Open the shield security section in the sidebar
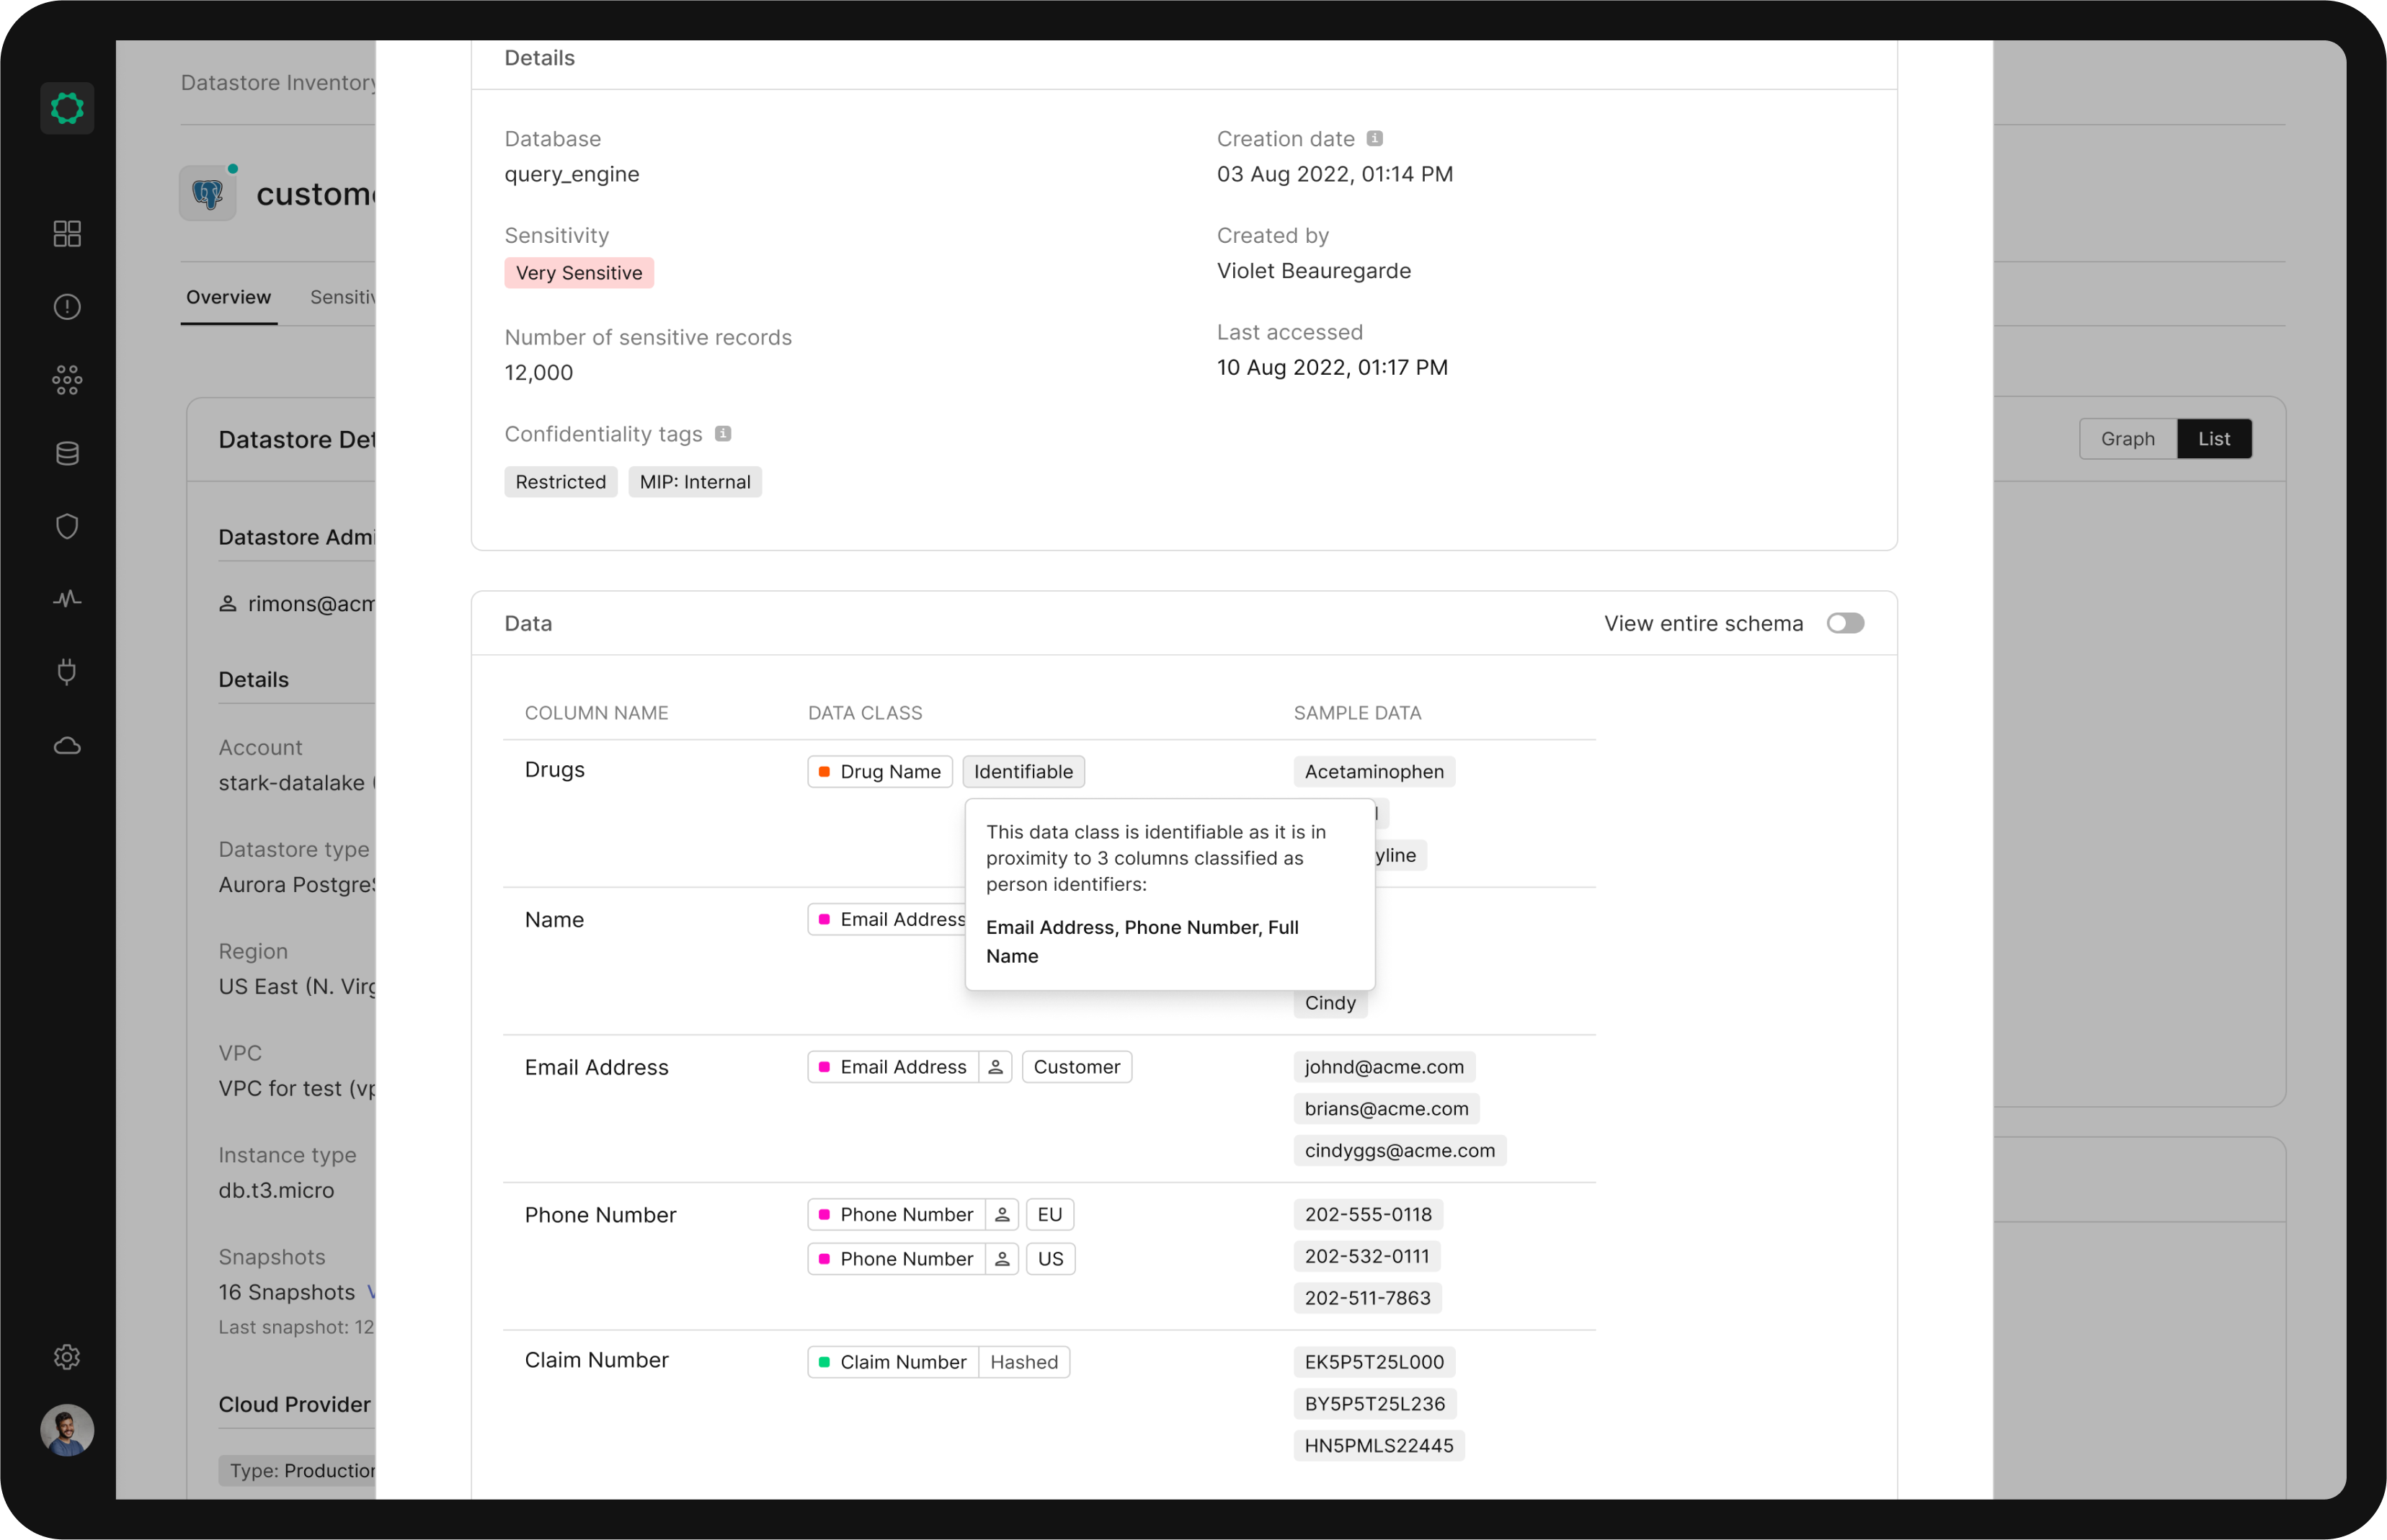Screen dimensions: 2387x1540 pos(67,526)
